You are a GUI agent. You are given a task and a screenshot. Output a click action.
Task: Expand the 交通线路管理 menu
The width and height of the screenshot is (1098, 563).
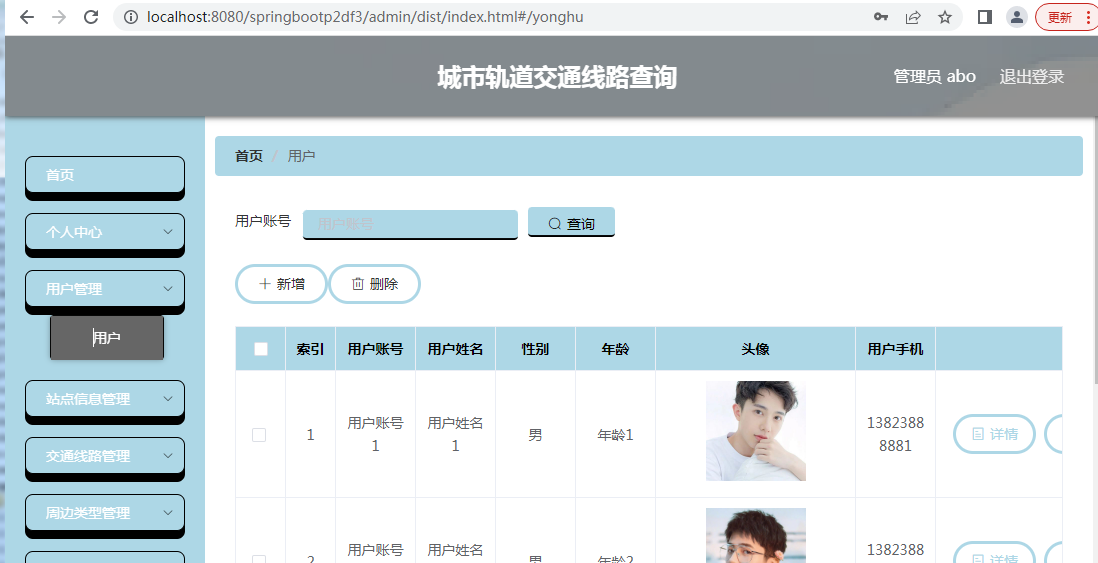tap(104, 456)
